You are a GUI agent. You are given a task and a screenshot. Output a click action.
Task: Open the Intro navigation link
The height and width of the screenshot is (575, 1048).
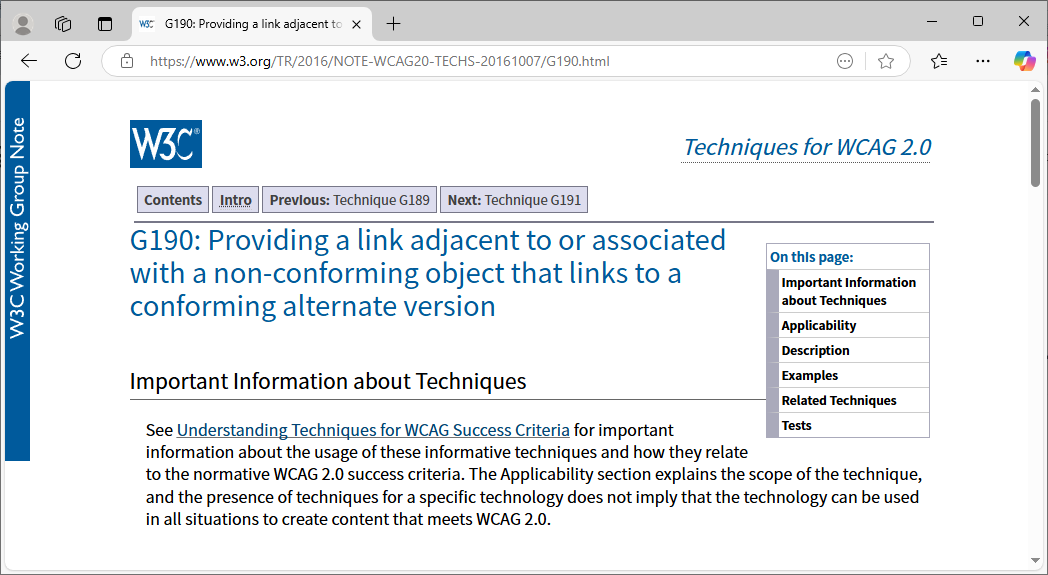click(235, 200)
